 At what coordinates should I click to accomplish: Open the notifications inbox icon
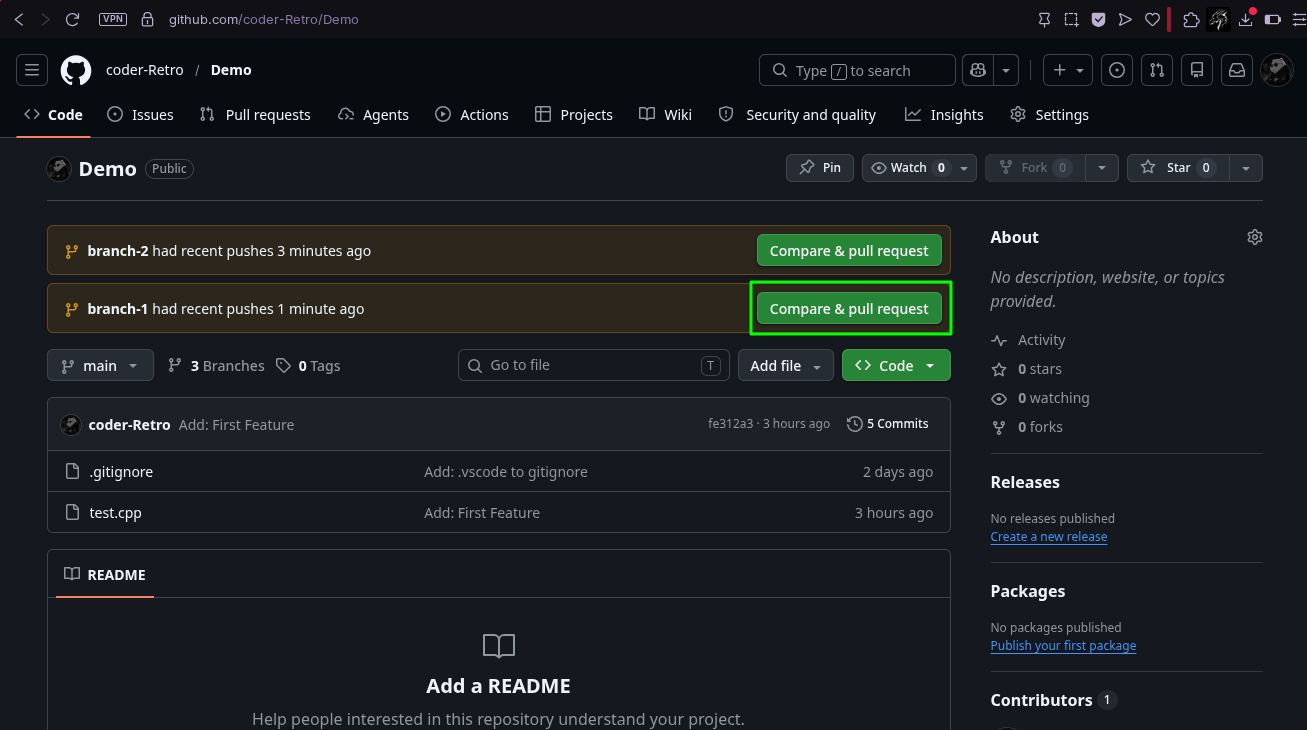pos(1237,70)
